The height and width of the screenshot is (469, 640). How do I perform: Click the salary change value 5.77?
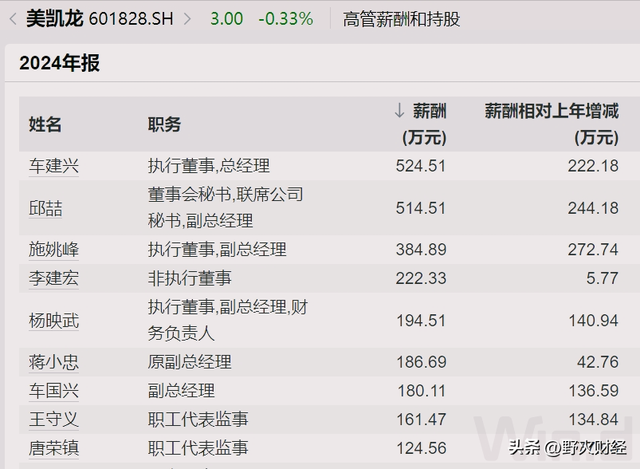(602, 278)
